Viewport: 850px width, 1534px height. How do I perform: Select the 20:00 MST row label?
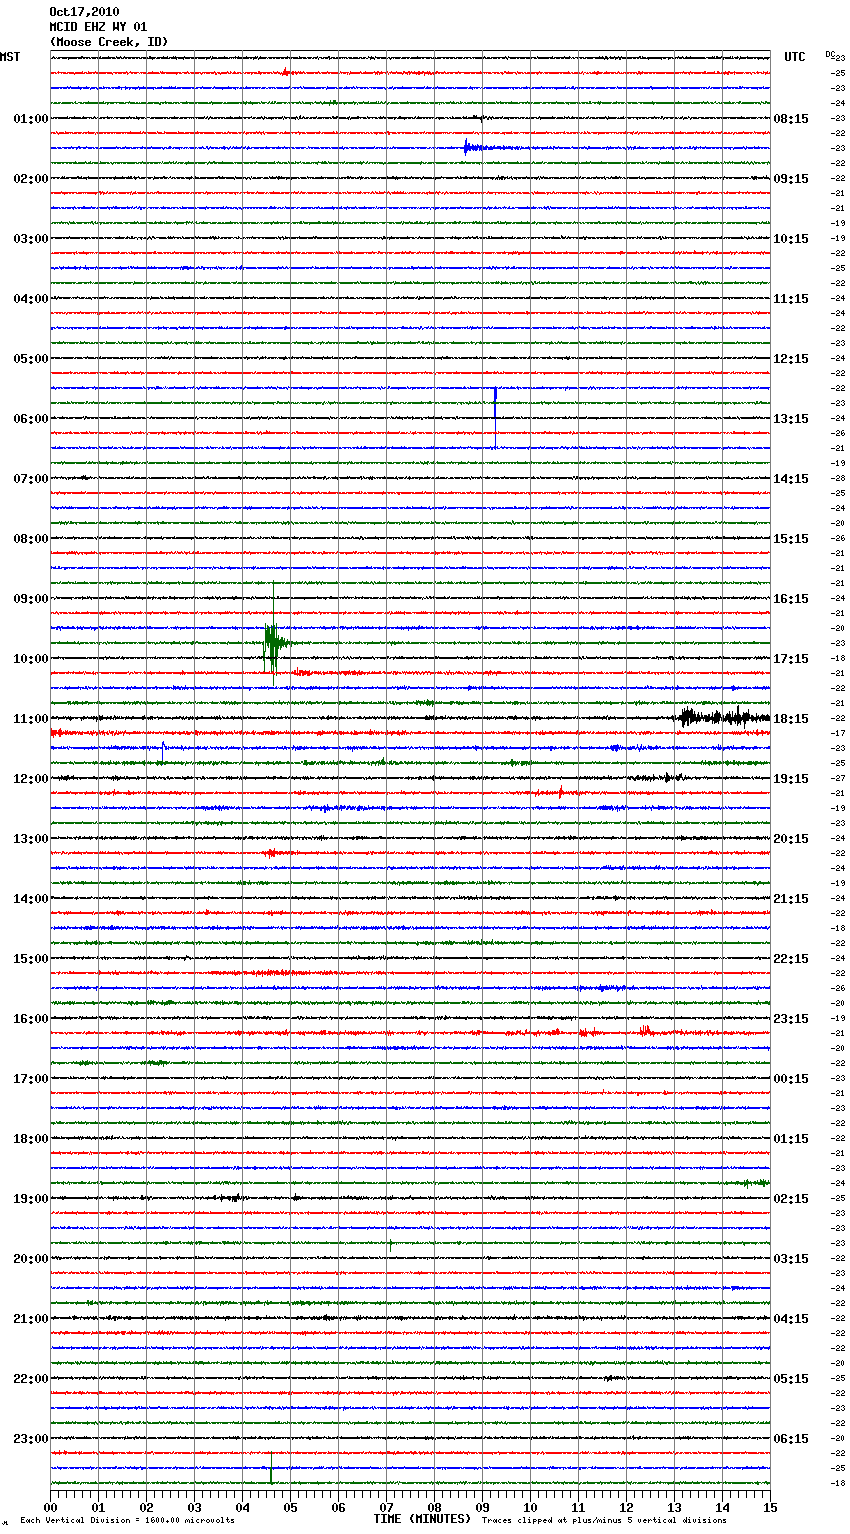coord(30,1258)
